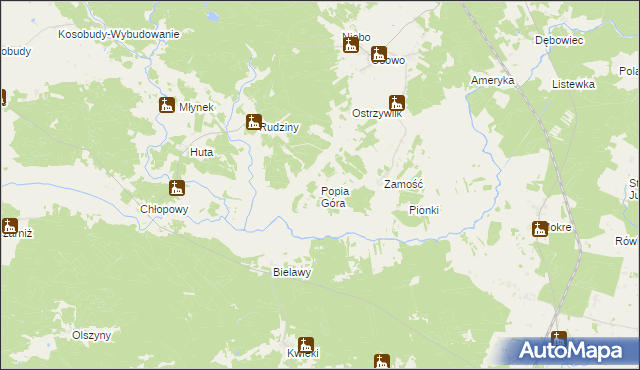The height and width of the screenshot is (370, 640).
Task: Open the church marker above Chłopowy
Action: (x=177, y=188)
